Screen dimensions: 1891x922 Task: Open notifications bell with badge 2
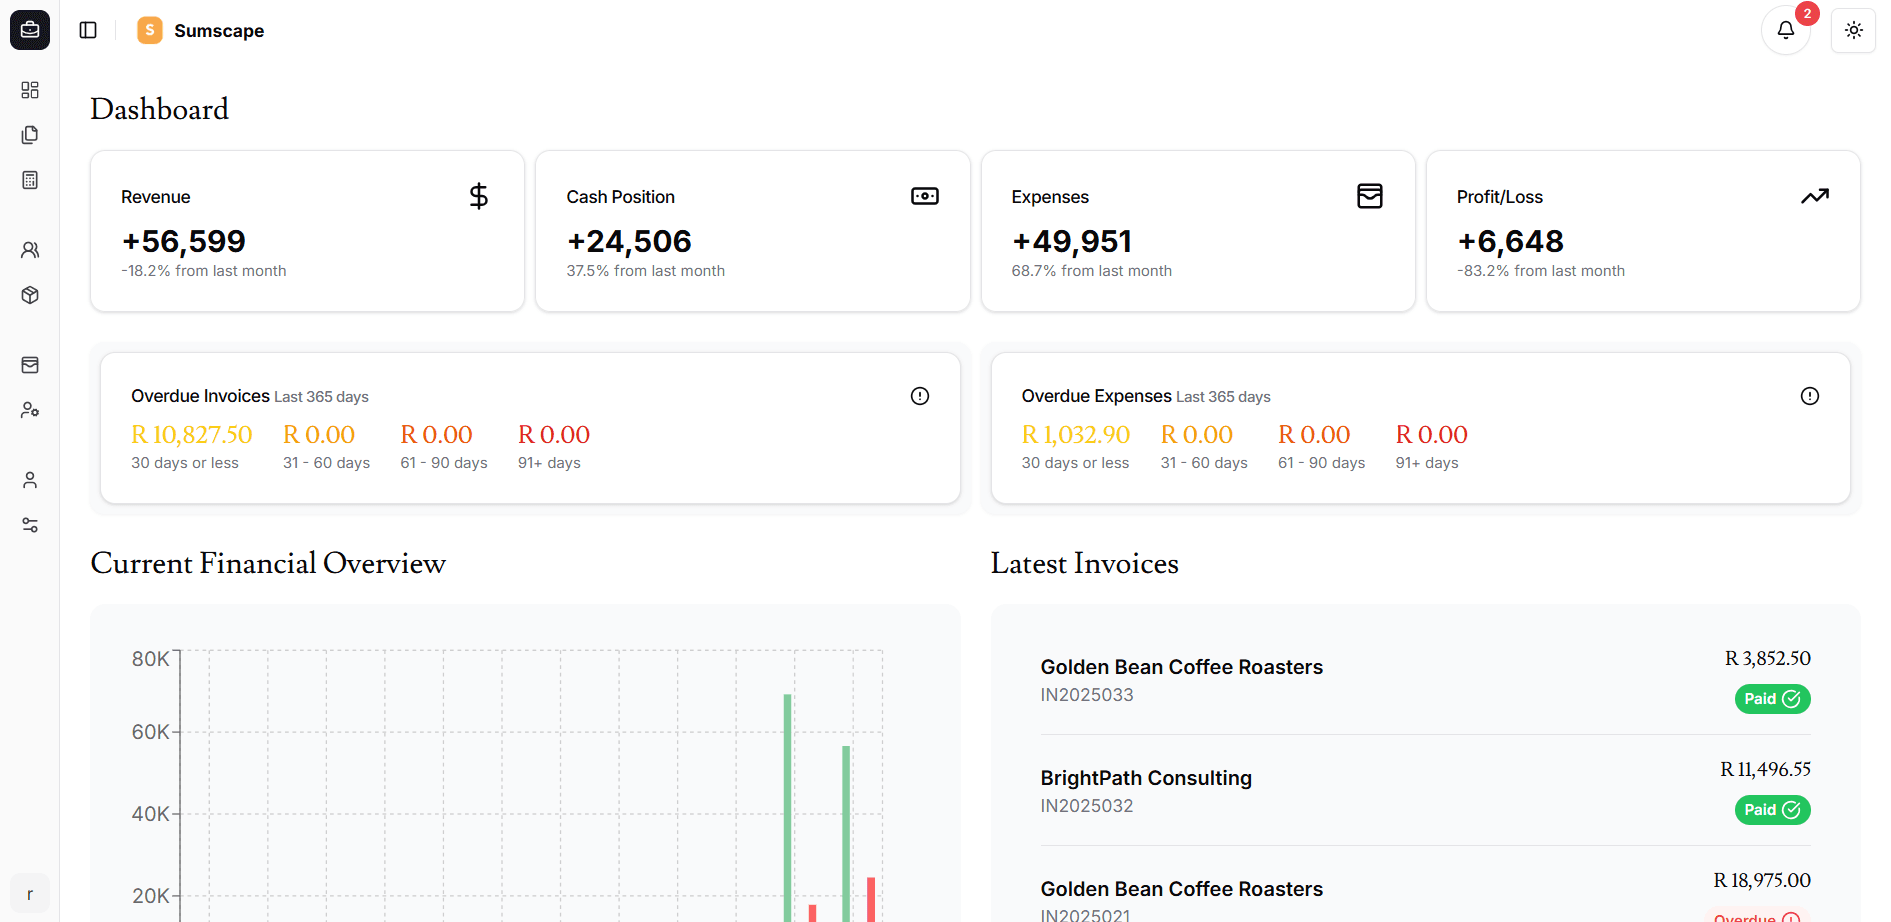click(1786, 30)
